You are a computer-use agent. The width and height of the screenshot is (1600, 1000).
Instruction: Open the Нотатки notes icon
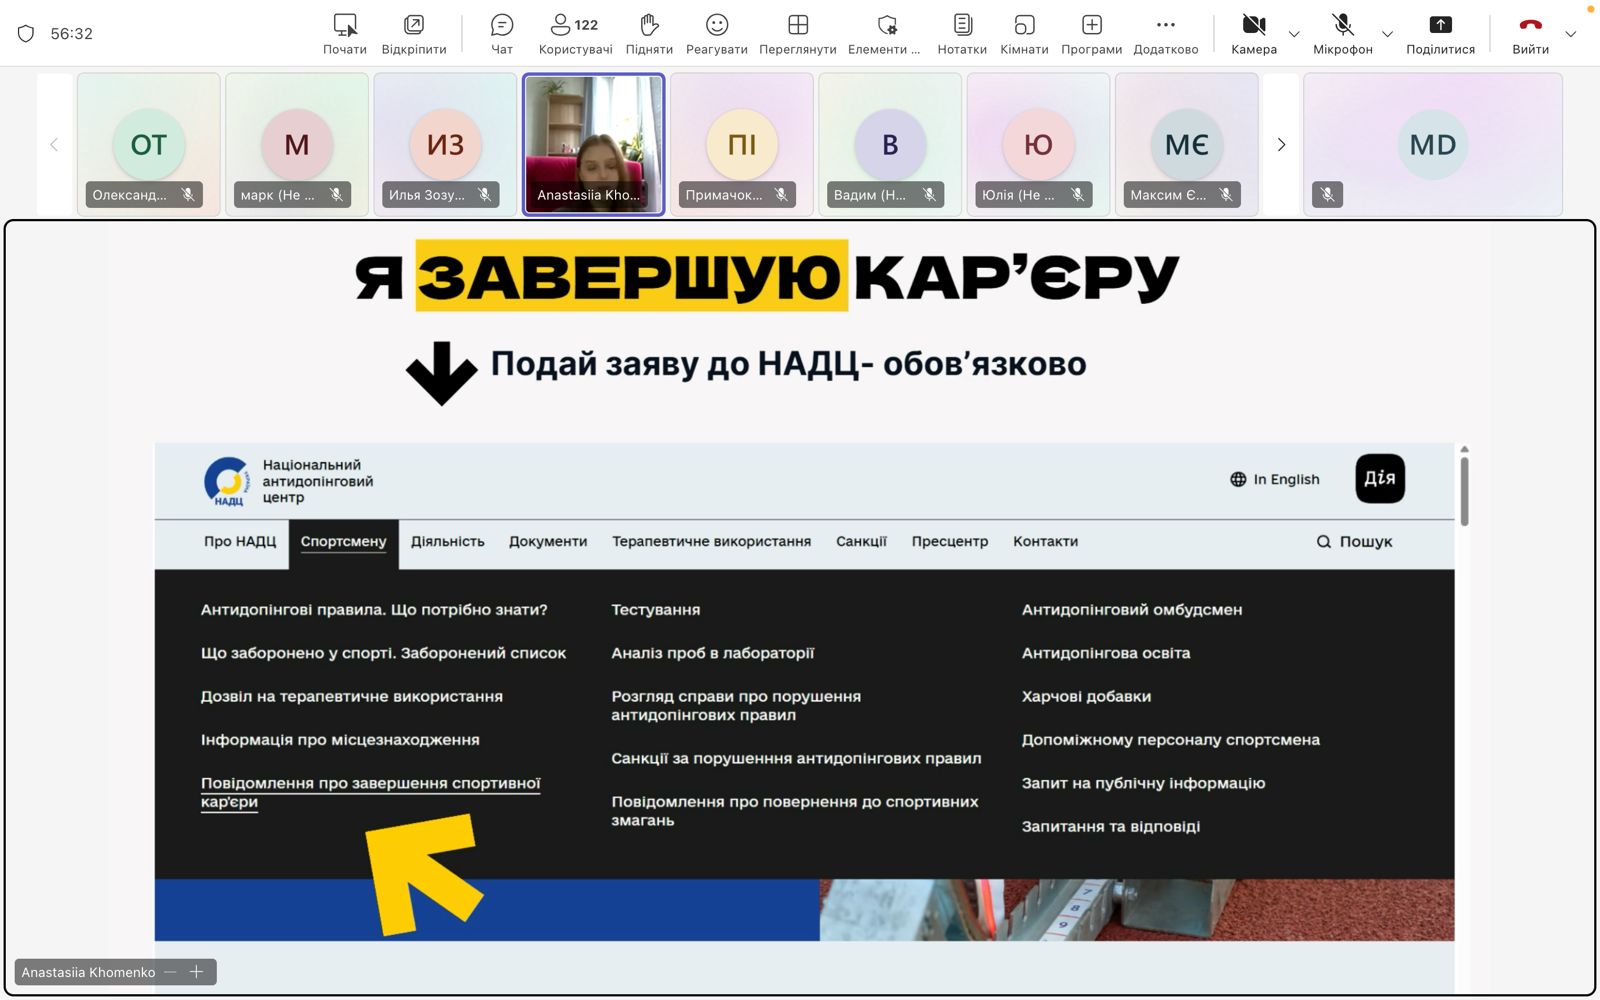(x=962, y=25)
